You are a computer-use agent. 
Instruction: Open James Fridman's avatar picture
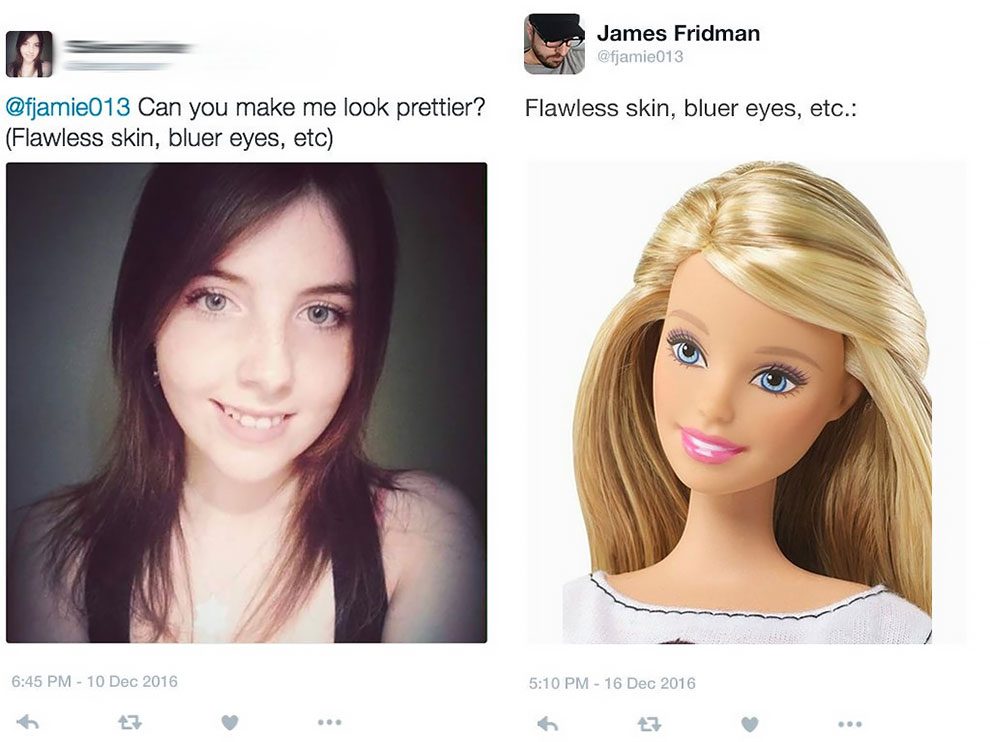[554, 44]
